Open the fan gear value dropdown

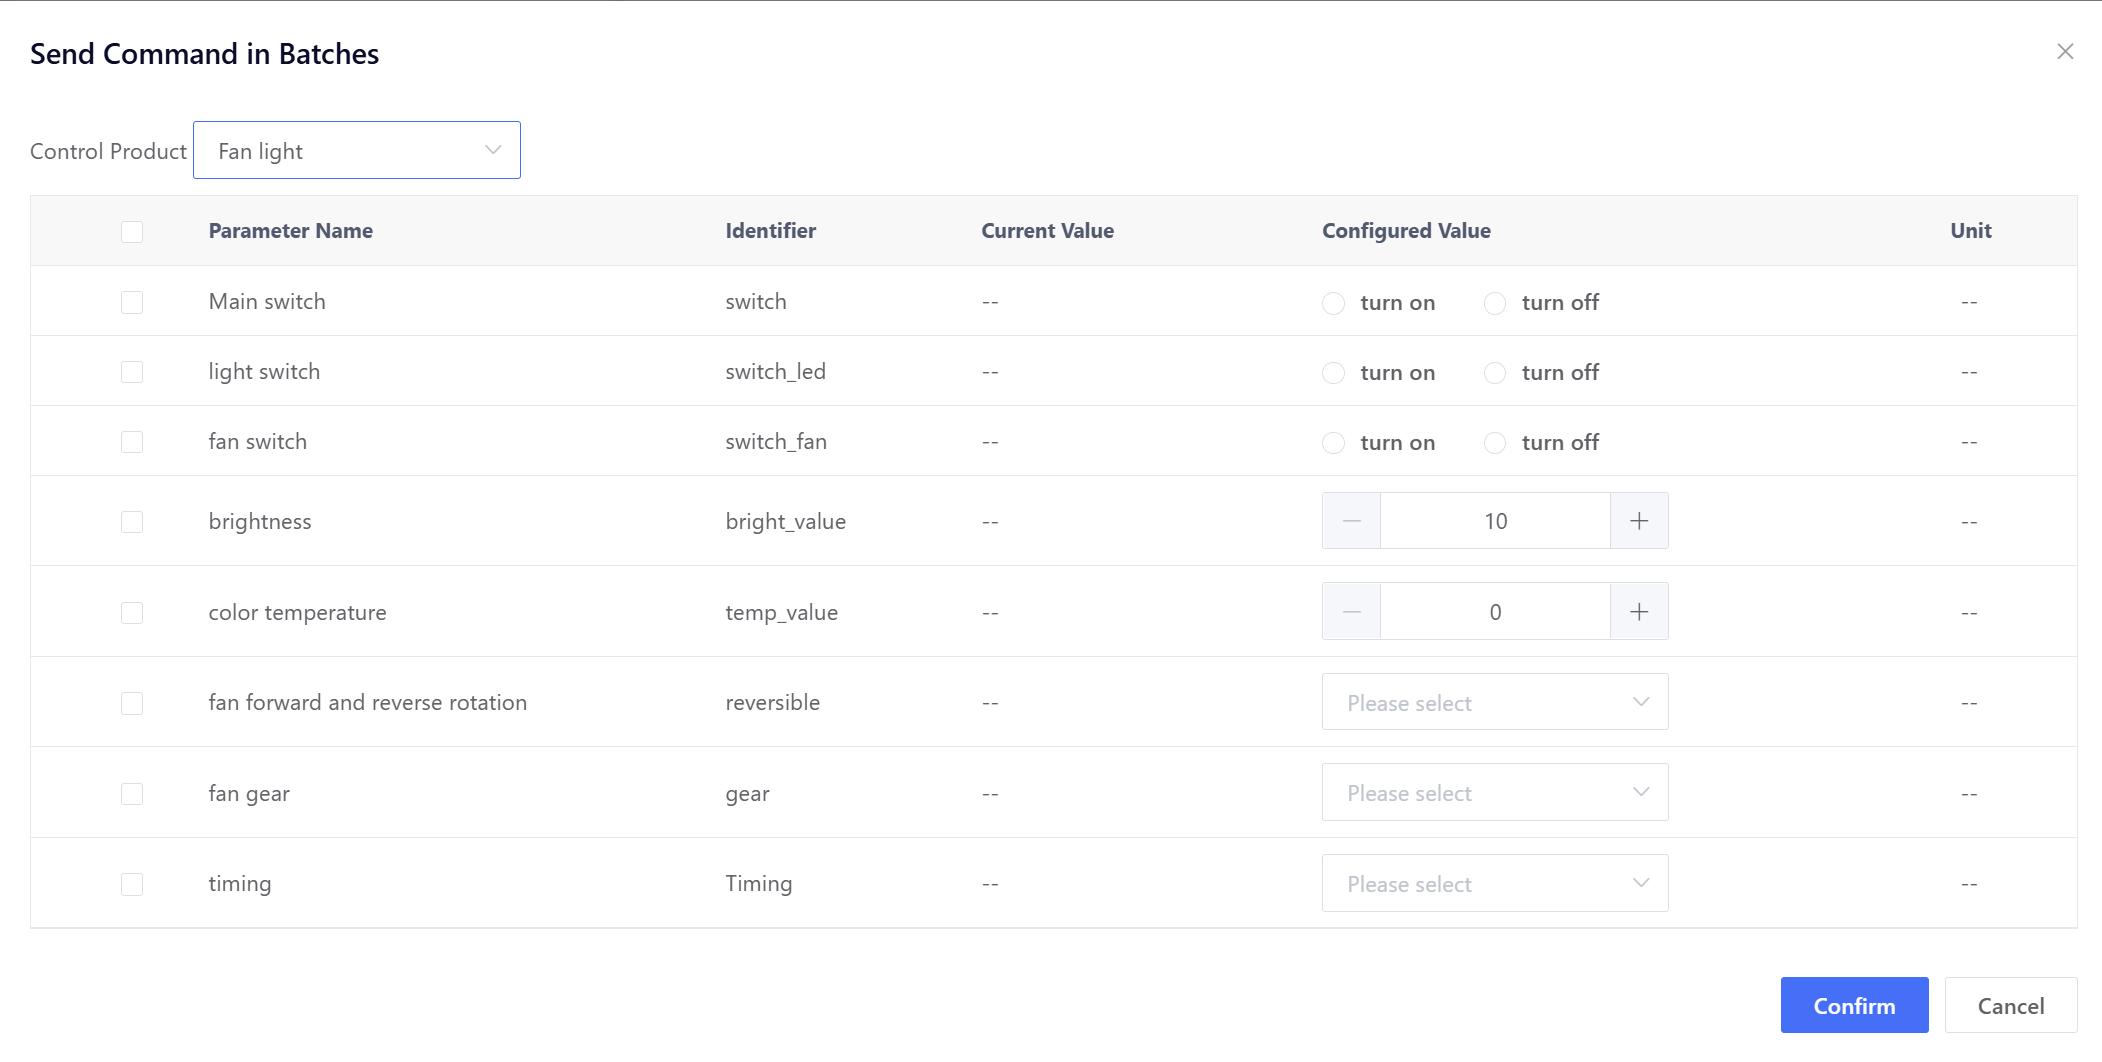click(x=1494, y=793)
